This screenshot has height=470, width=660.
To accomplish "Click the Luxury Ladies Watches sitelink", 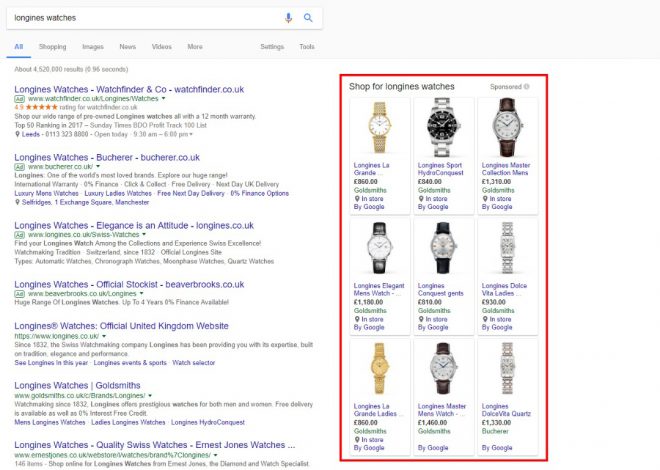I will pos(118,194).
